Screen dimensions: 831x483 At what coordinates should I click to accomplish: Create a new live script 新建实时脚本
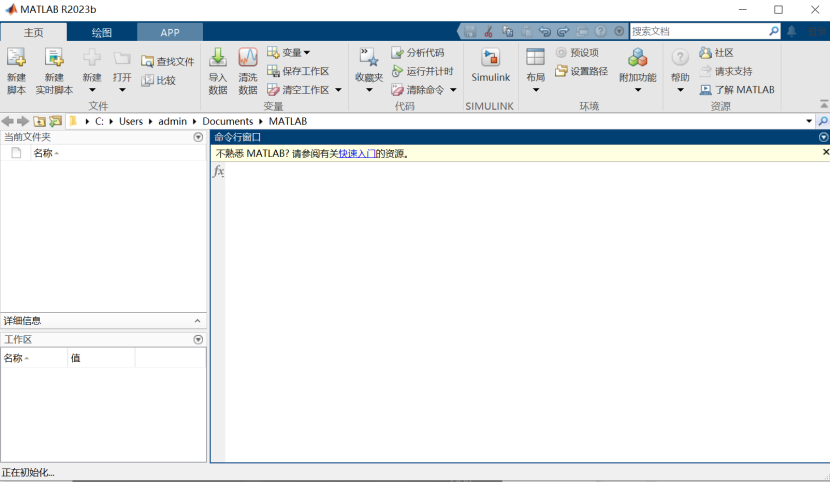(x=54, y=71)
